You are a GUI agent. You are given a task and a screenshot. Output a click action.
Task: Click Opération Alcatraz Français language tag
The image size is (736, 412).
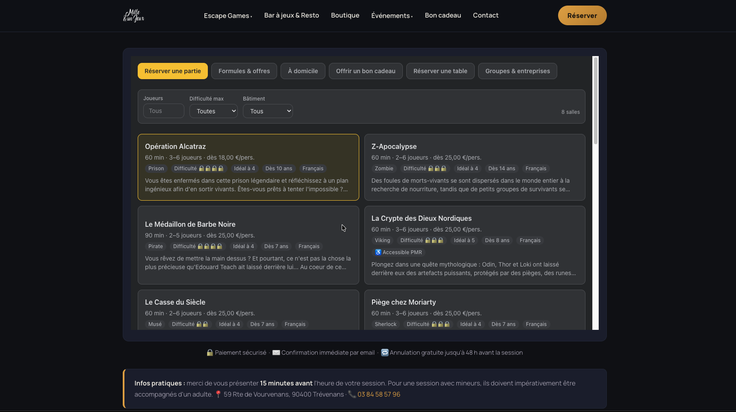[313, 168]
